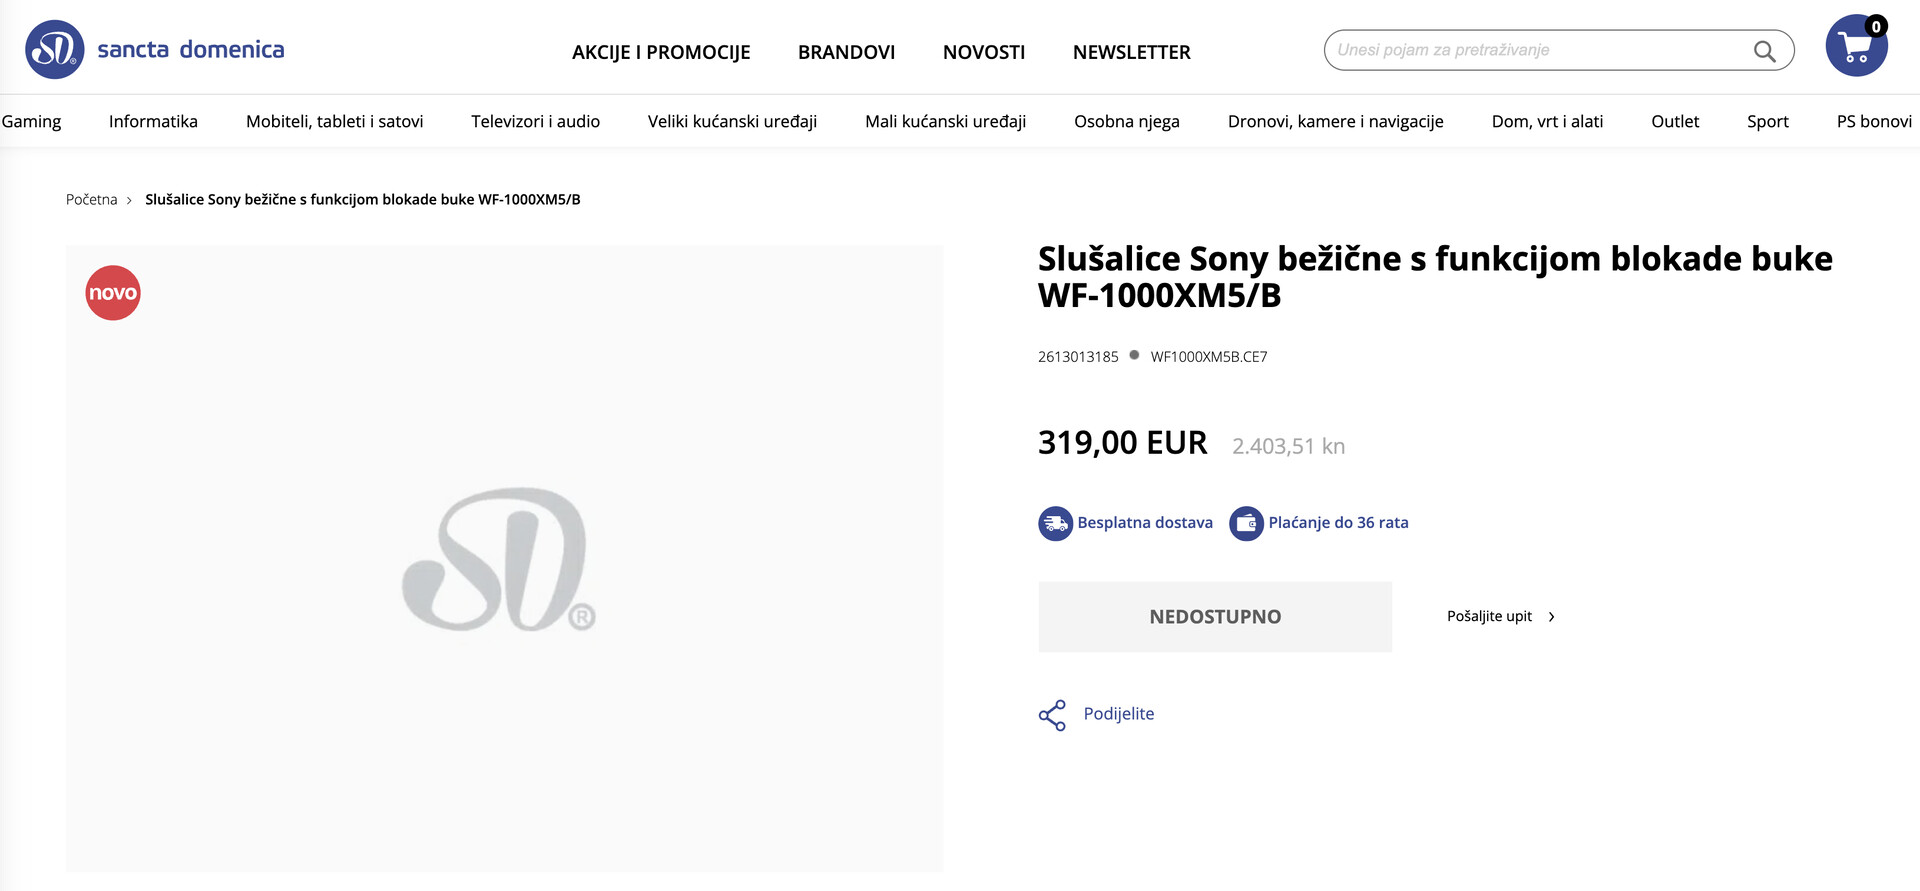Image resolution: width=1920 pixels, height=891 pixels.
Task: Open the Brandovi menu item
Action: pyautogui.click(x=846, y=52)
